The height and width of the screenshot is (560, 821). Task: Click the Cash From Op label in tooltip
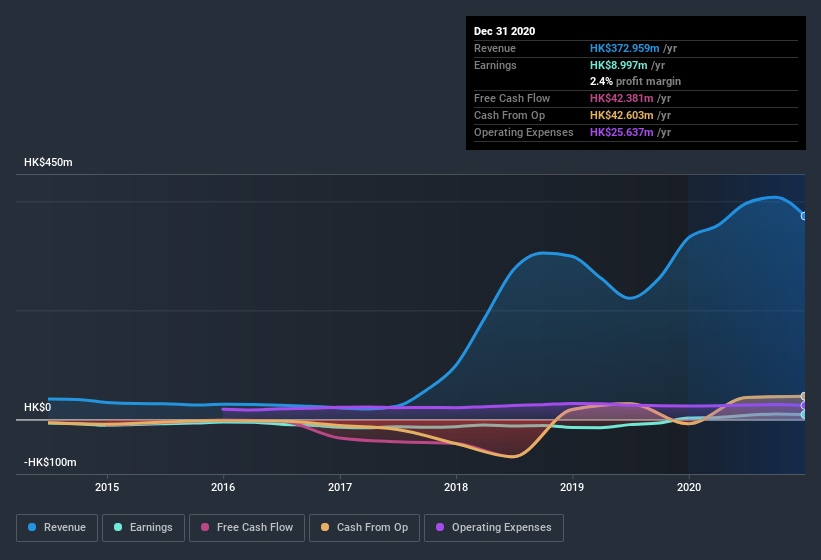[x=509, y=115]
